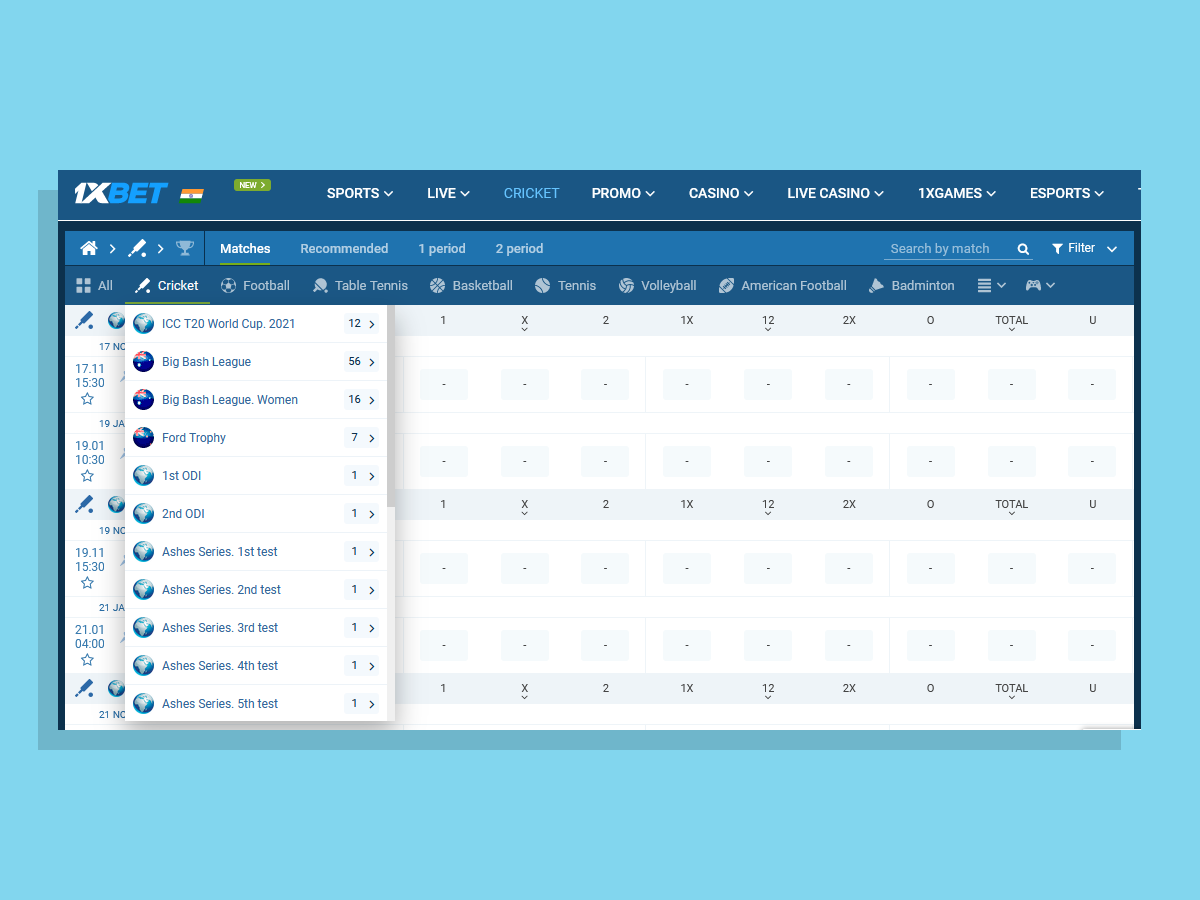Favorite the 17.11 15:30 match star

(x=87, y=399)
